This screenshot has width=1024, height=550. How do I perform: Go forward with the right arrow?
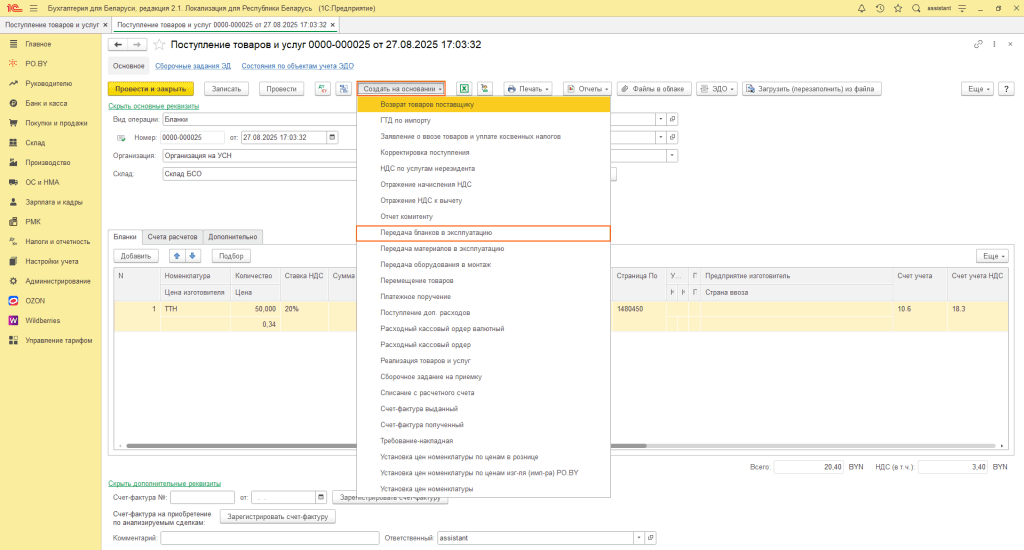point(136,44)
